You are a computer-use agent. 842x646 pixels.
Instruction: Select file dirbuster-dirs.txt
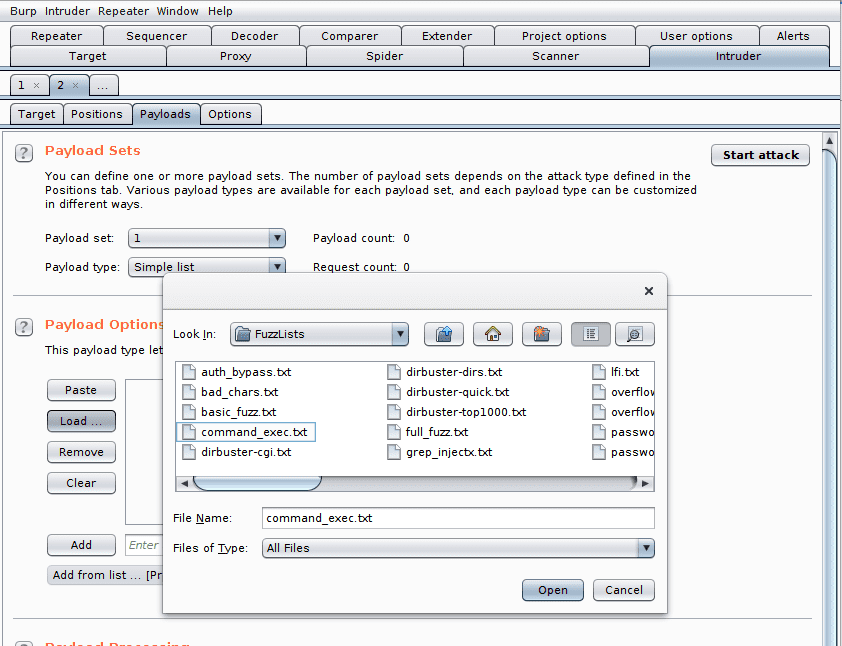tap(445, 372)
